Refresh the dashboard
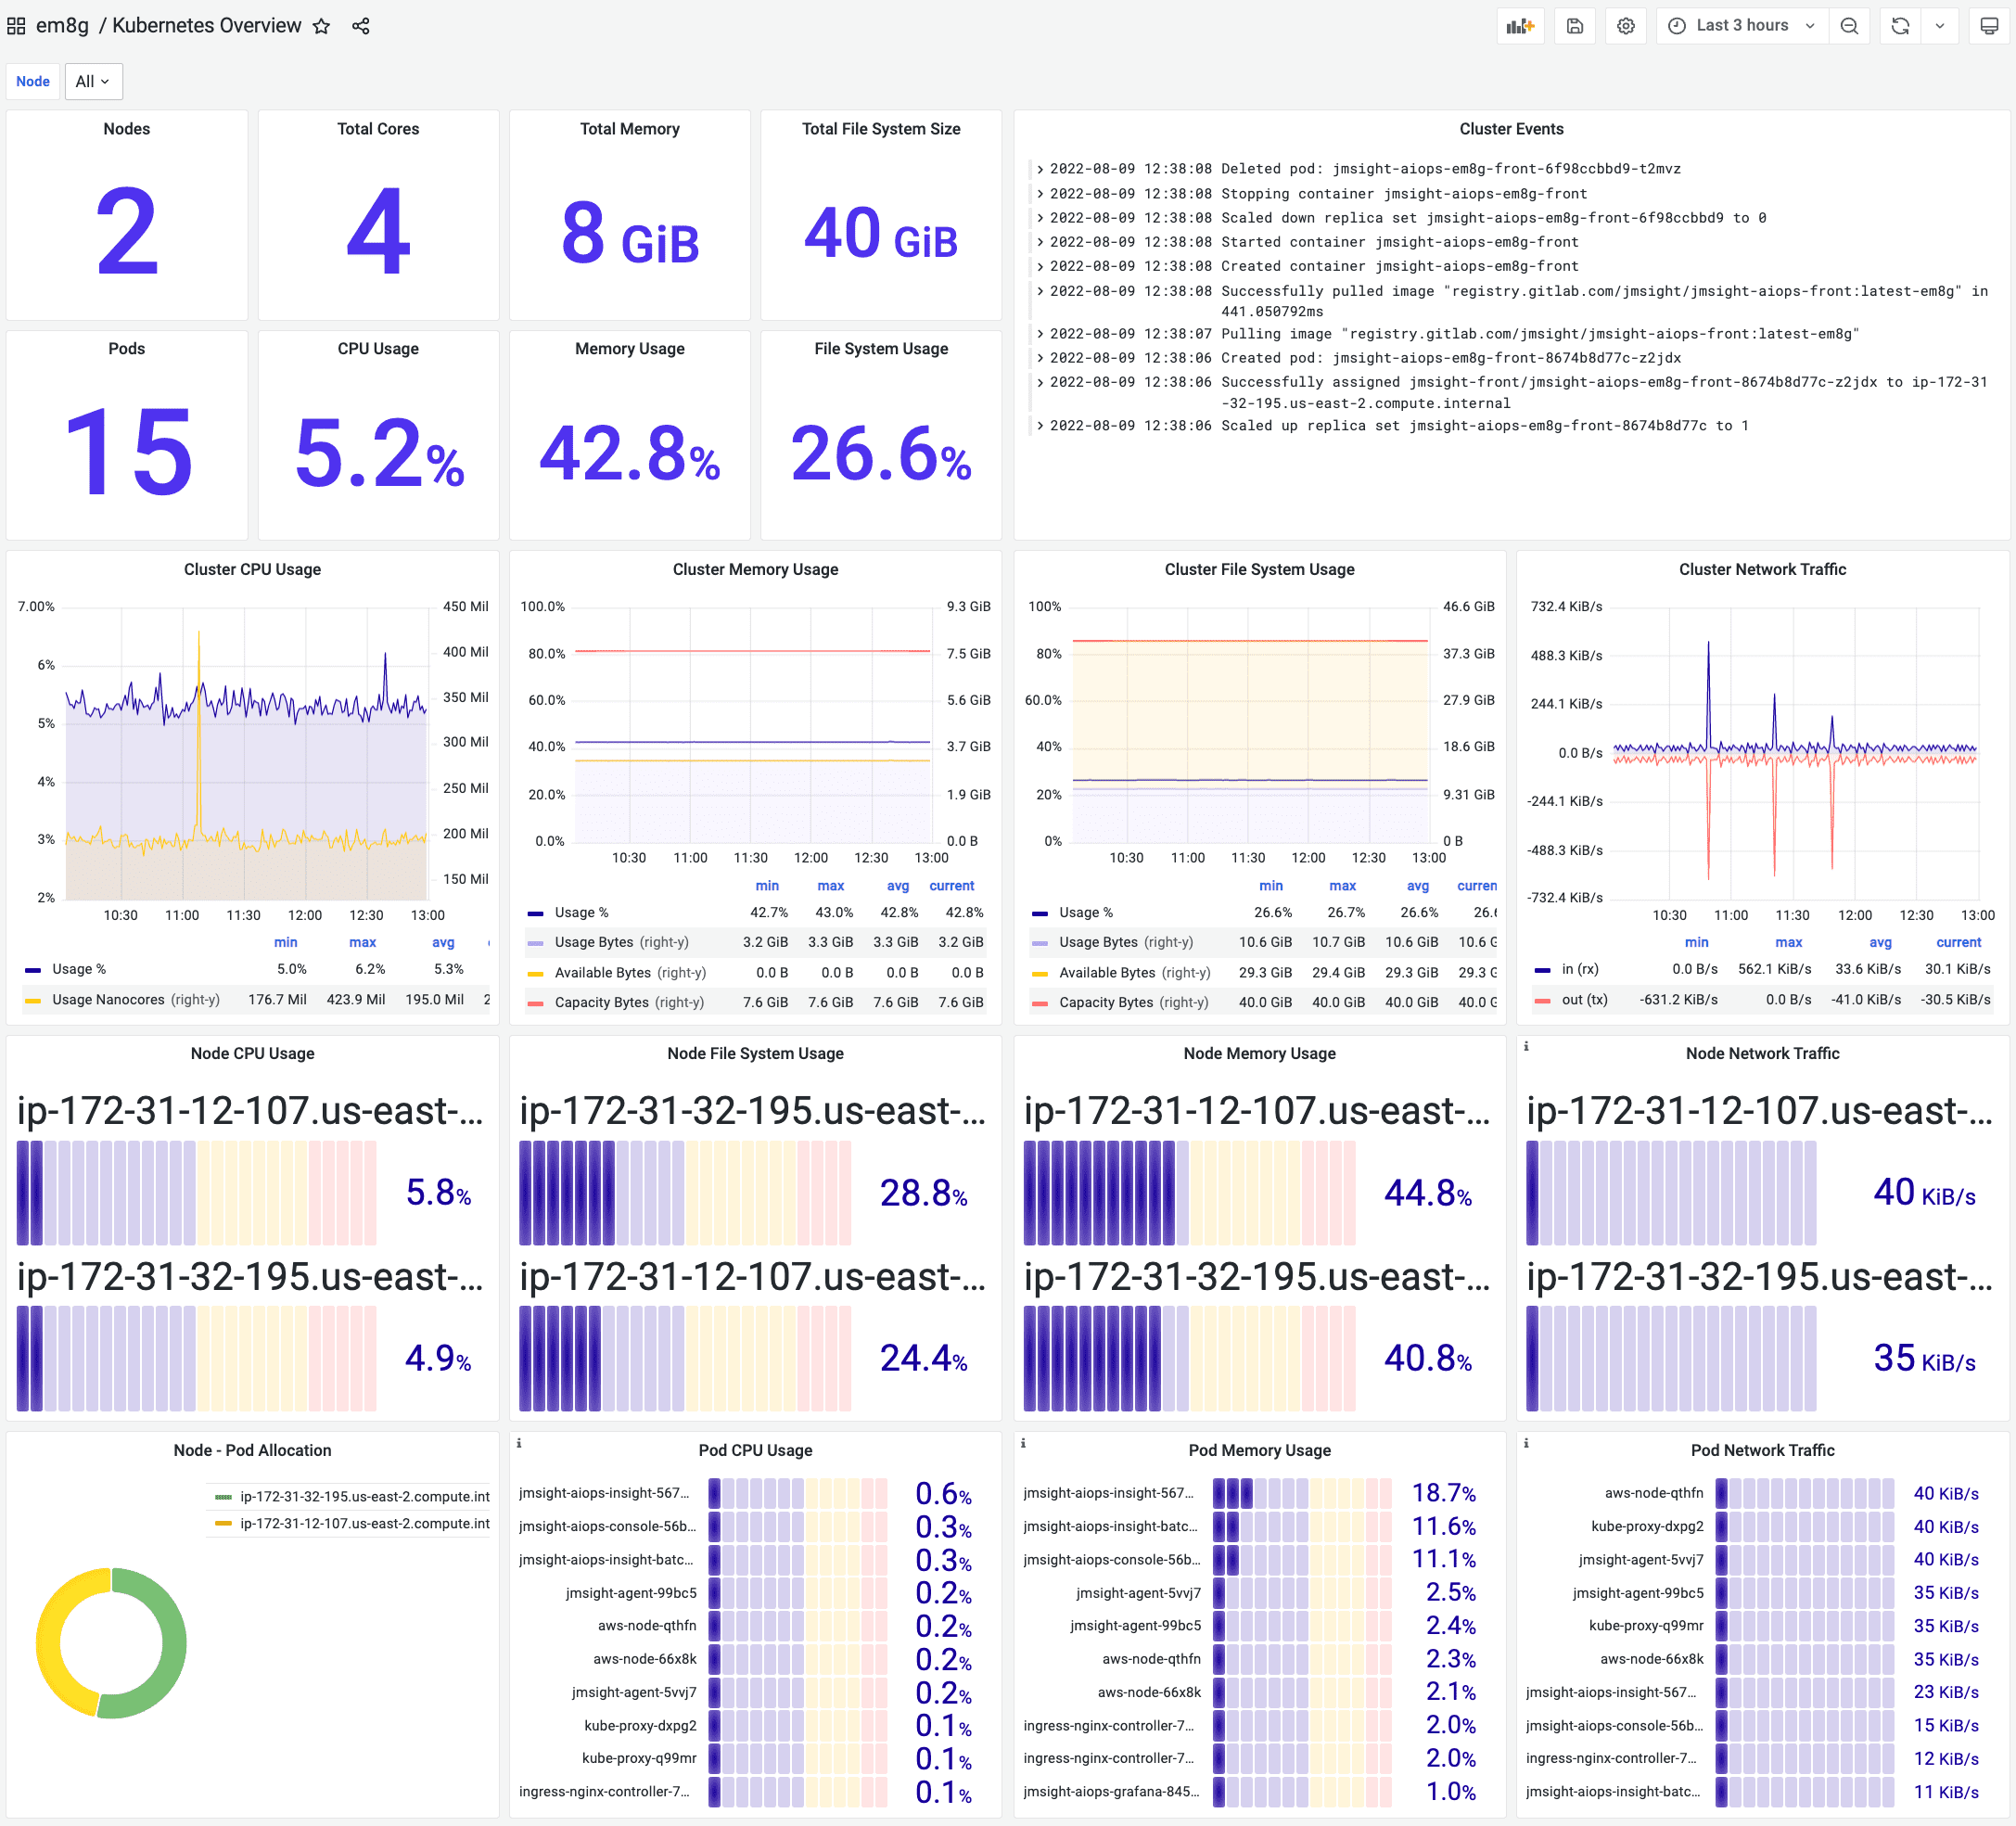Image resolution: width=2016 pixels, height=1826 pixels. click(1900, 26)
